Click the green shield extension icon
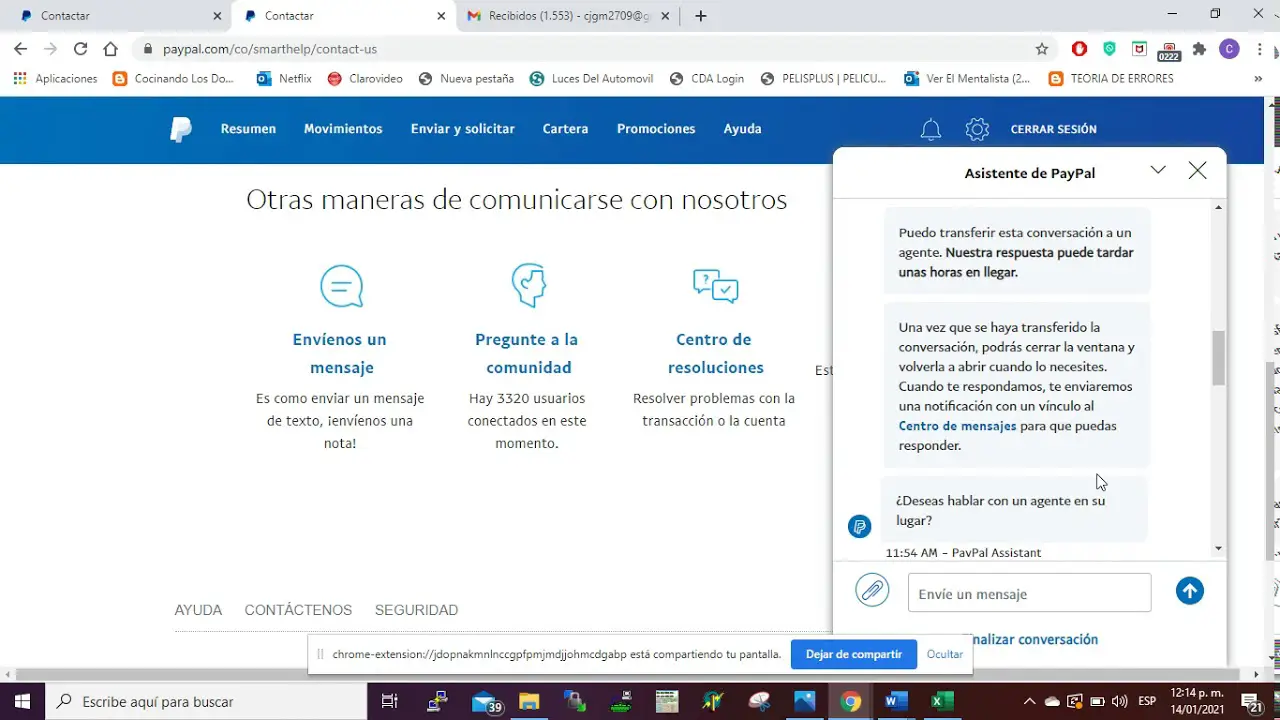Image resolution: width=1280 pixels, height=720 pixels. (x=1109, y=48)
